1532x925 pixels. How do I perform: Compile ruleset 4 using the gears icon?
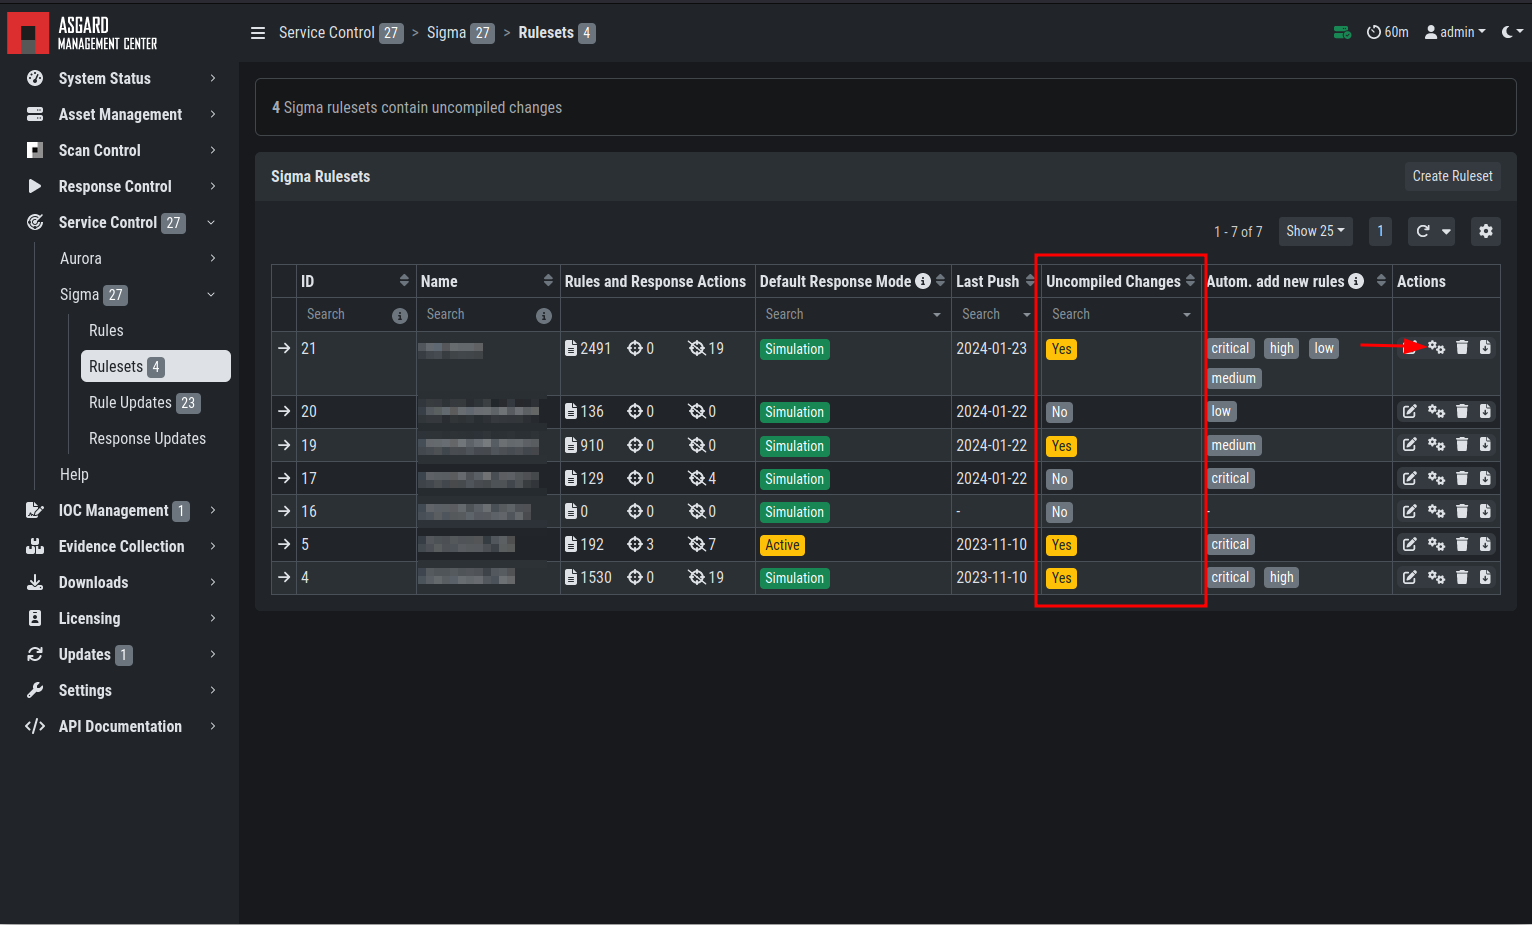1436,578
